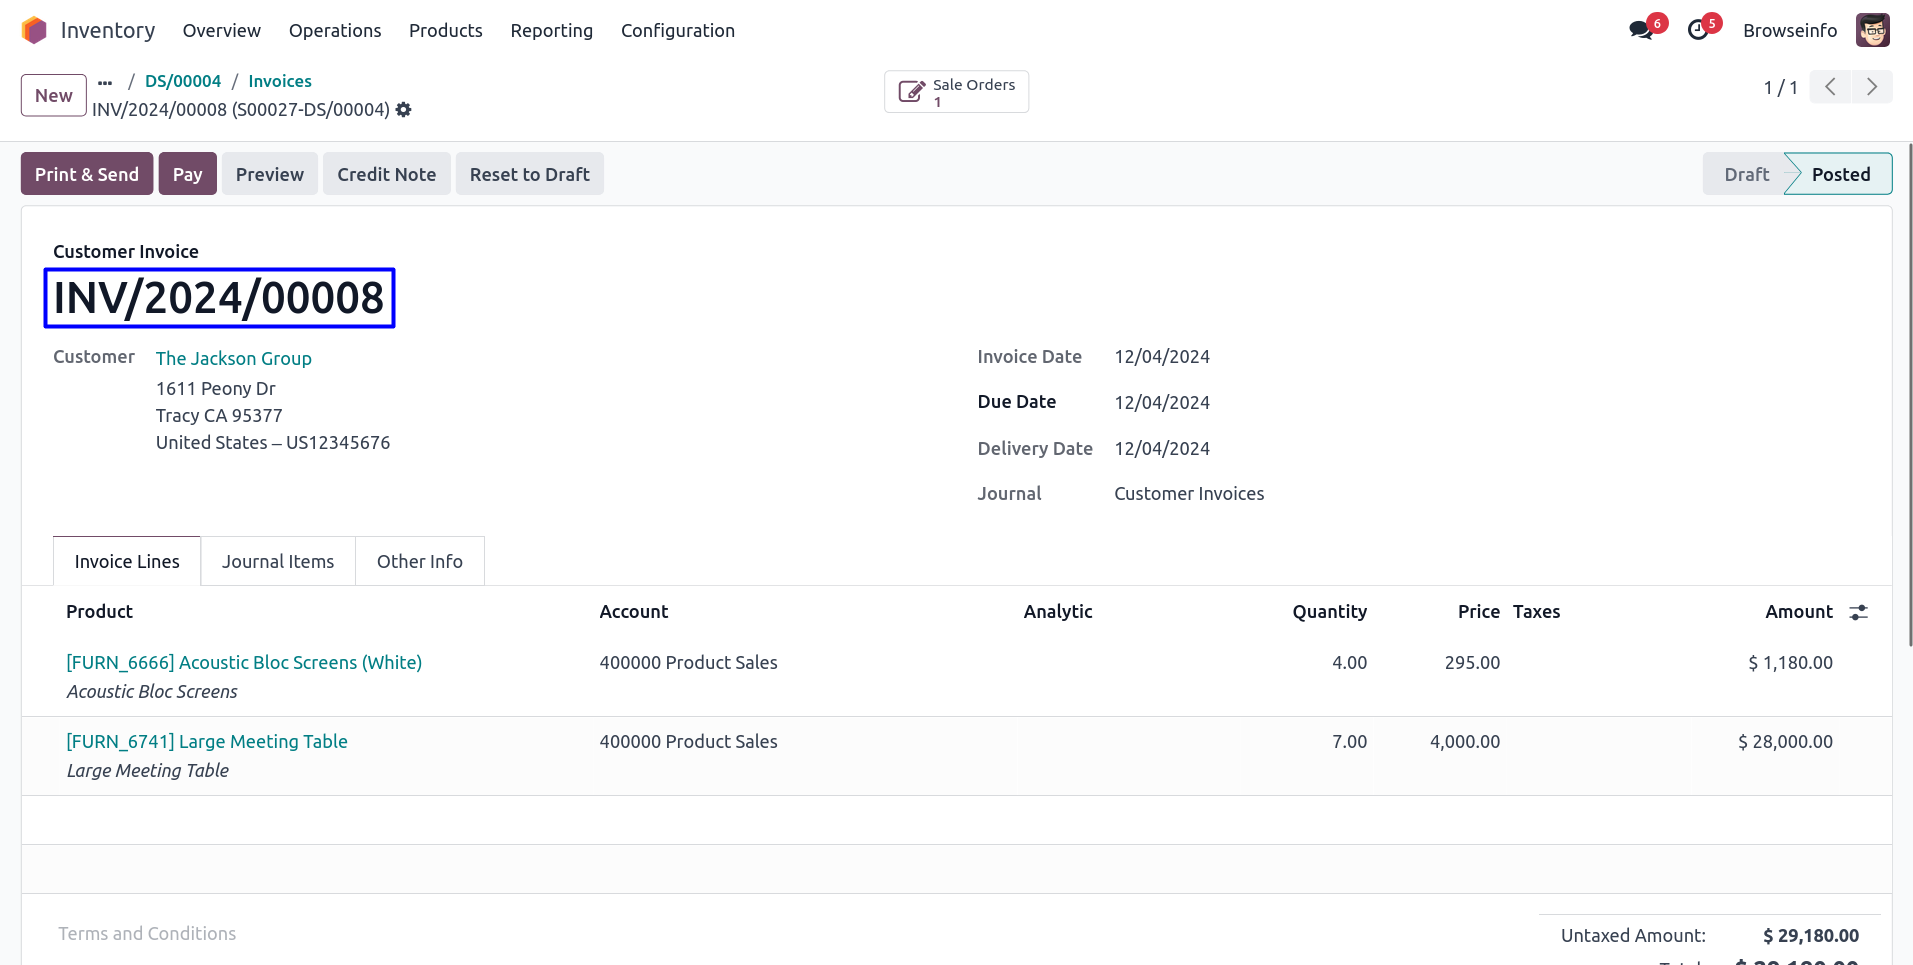
Task: Expand the breadcrumb ellipsis menu
Action: pyautogui.click(x=105, y=82)
